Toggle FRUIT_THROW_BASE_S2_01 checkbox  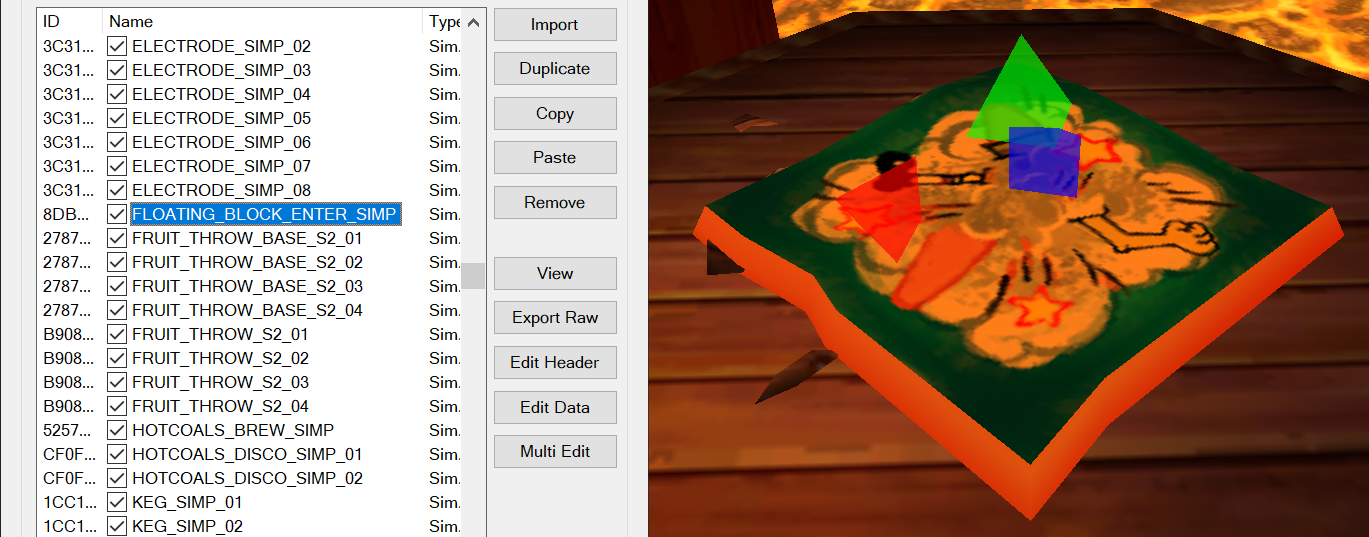click(x=117, y=238)
